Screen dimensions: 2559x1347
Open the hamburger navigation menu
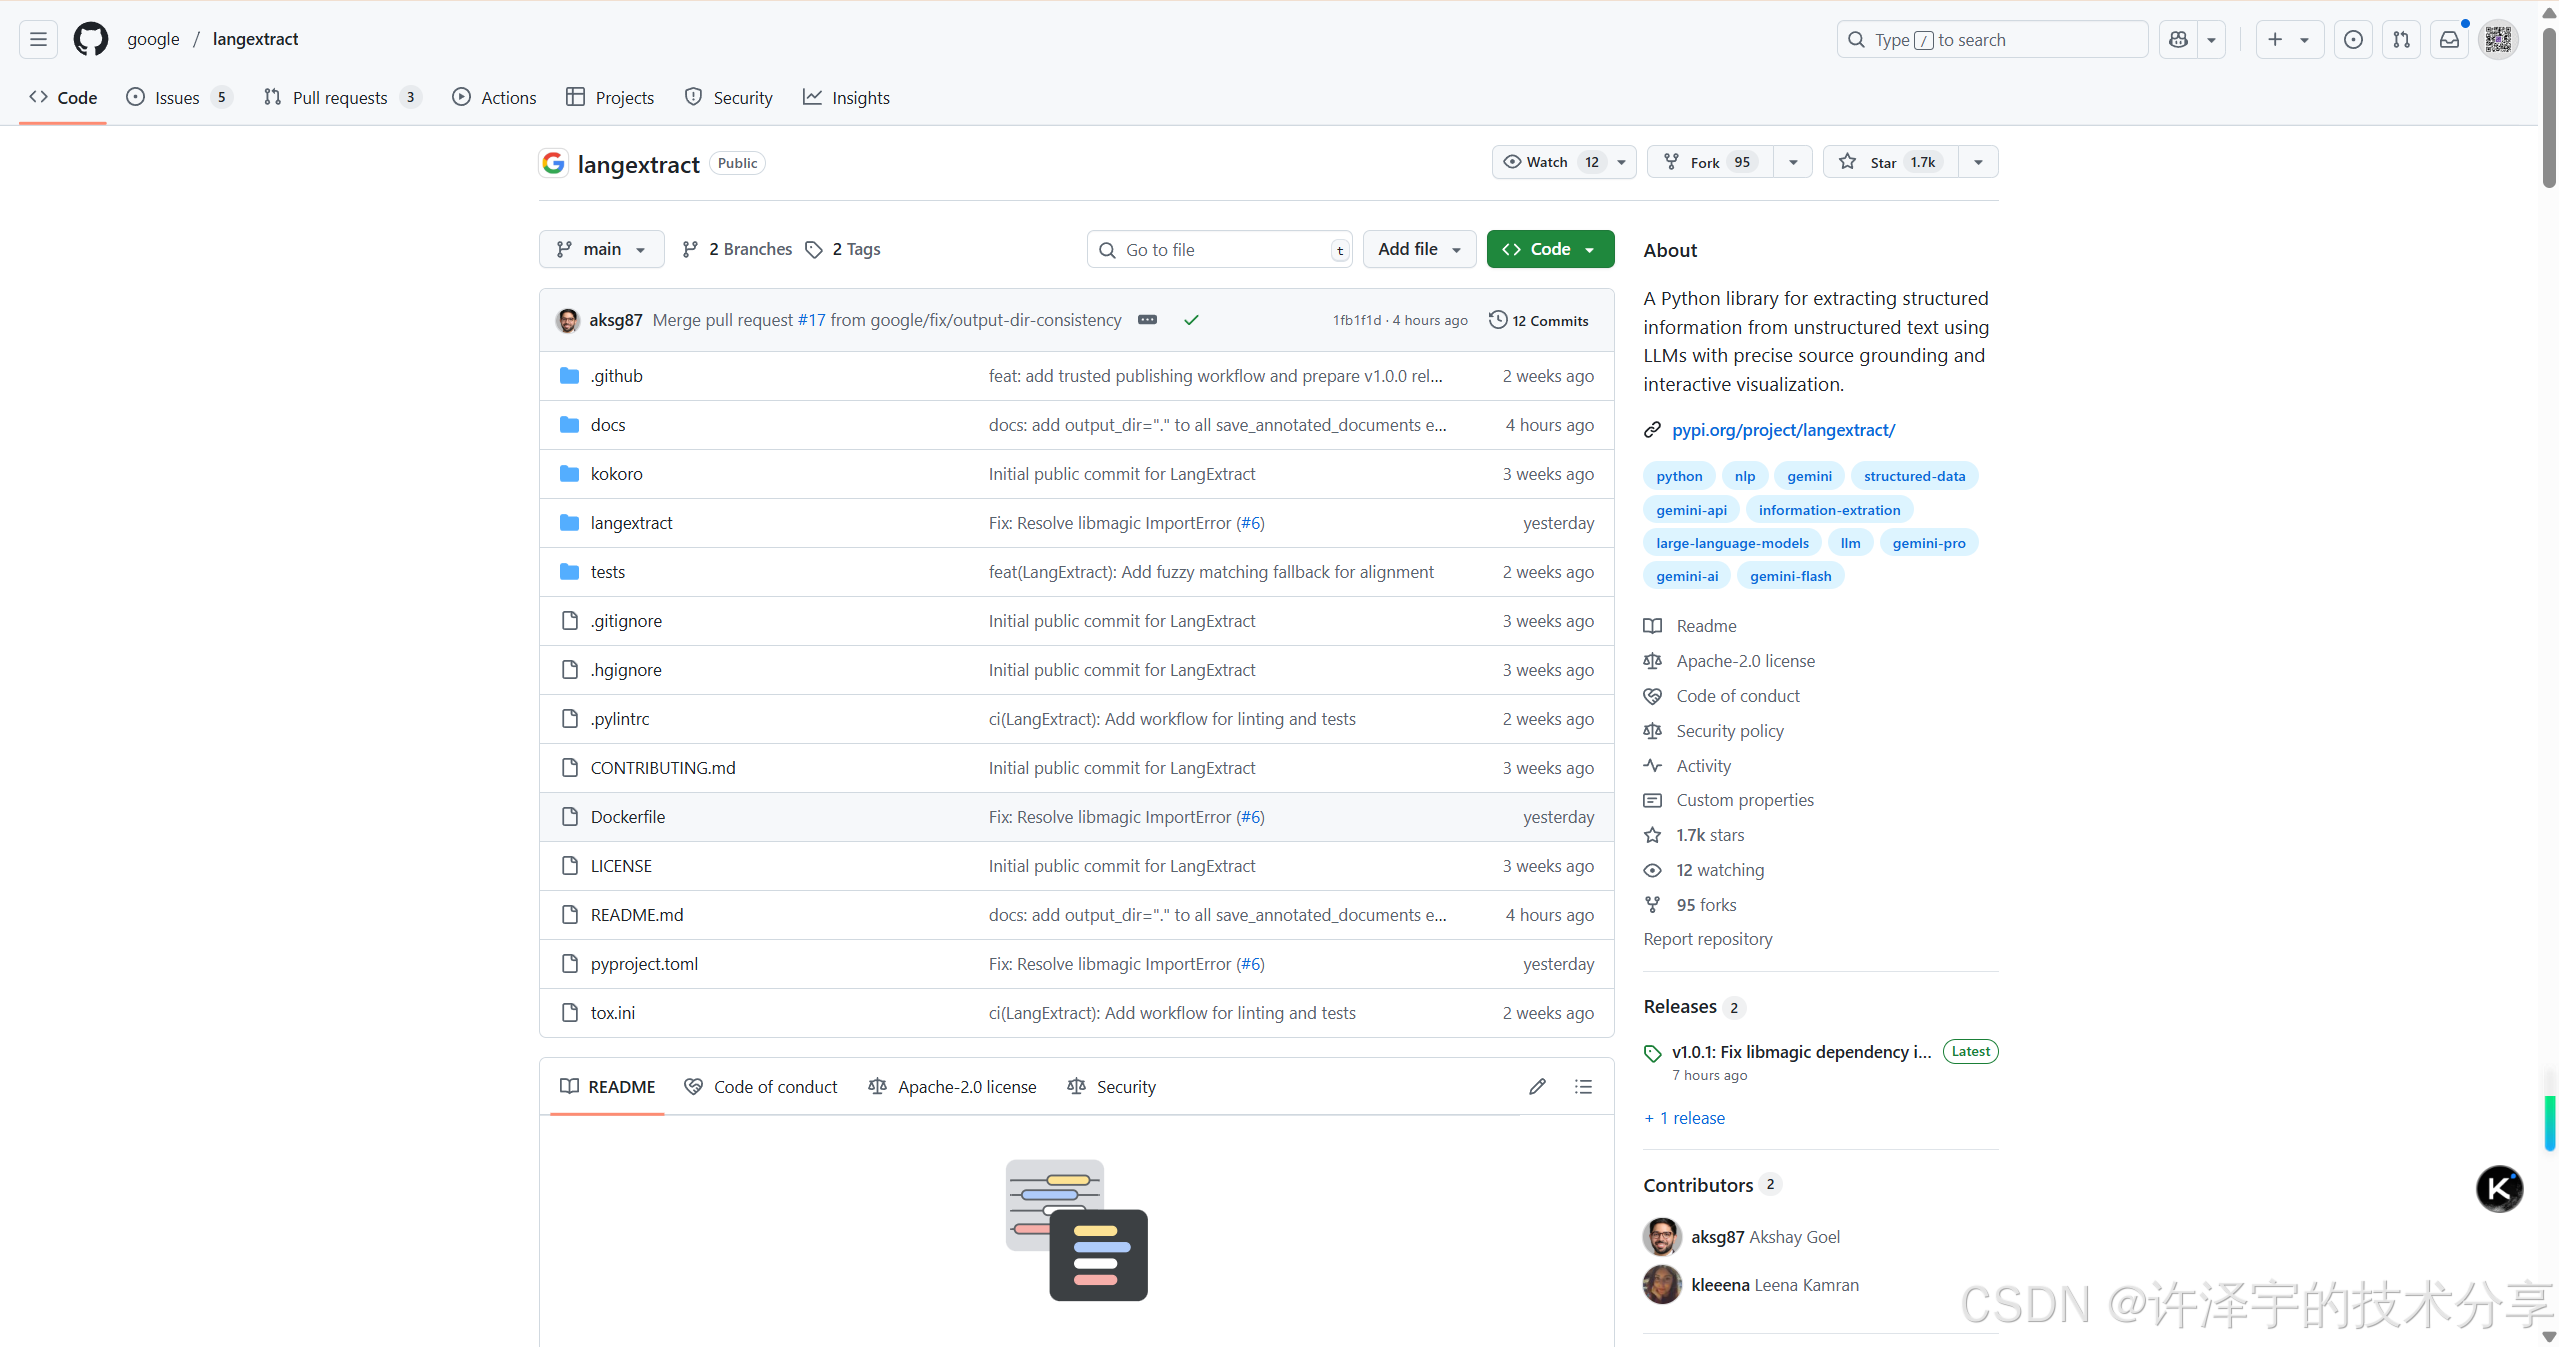pos(38,39)
